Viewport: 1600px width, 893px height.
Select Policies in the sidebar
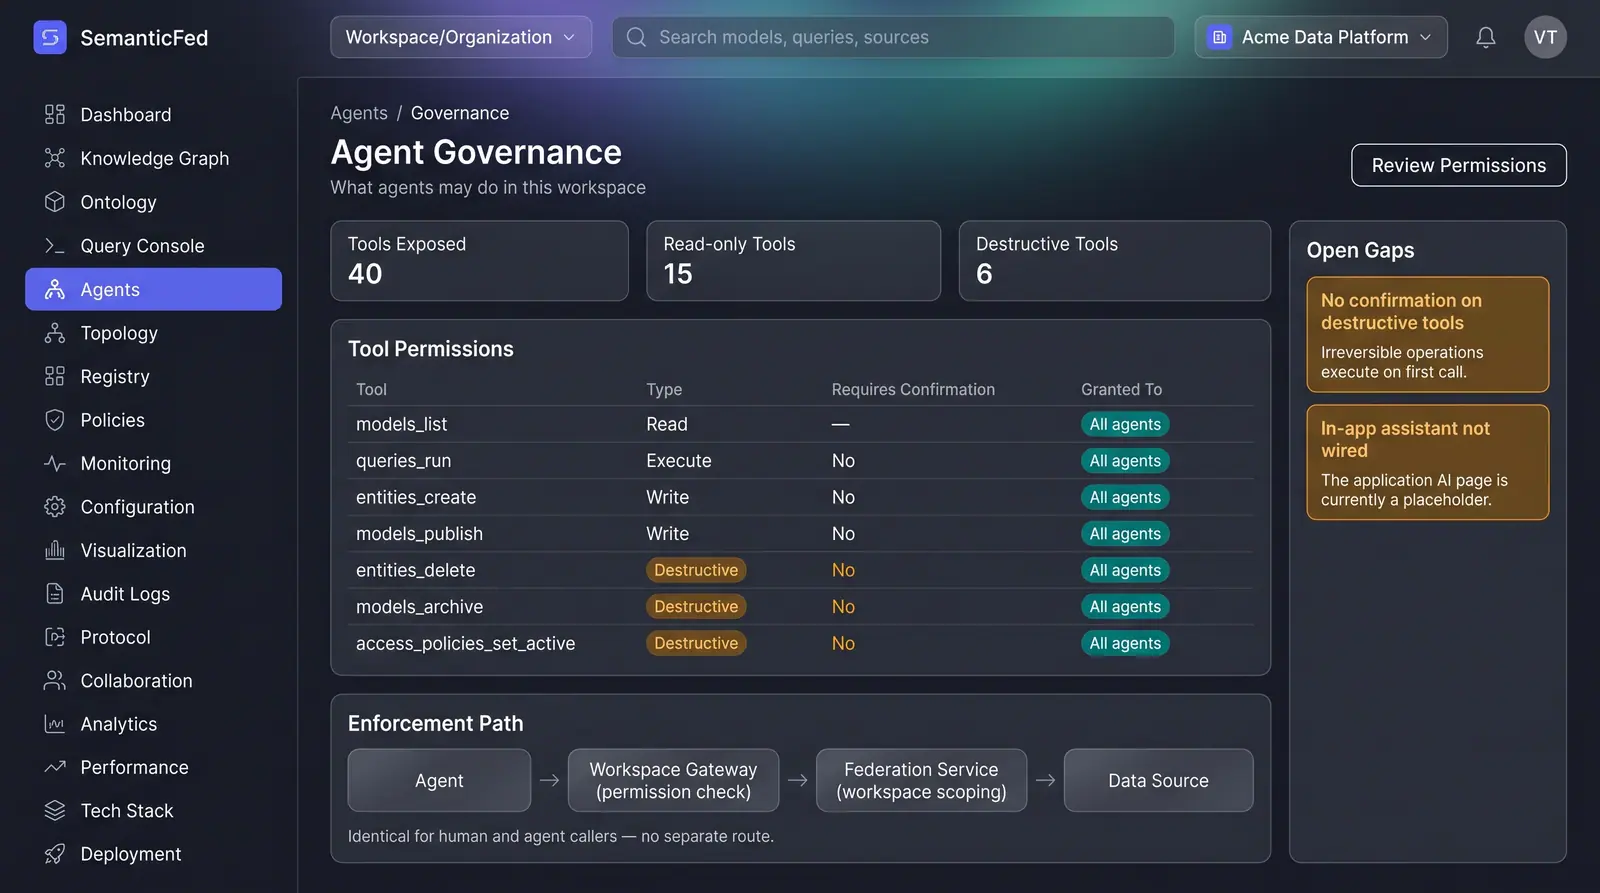153,419
